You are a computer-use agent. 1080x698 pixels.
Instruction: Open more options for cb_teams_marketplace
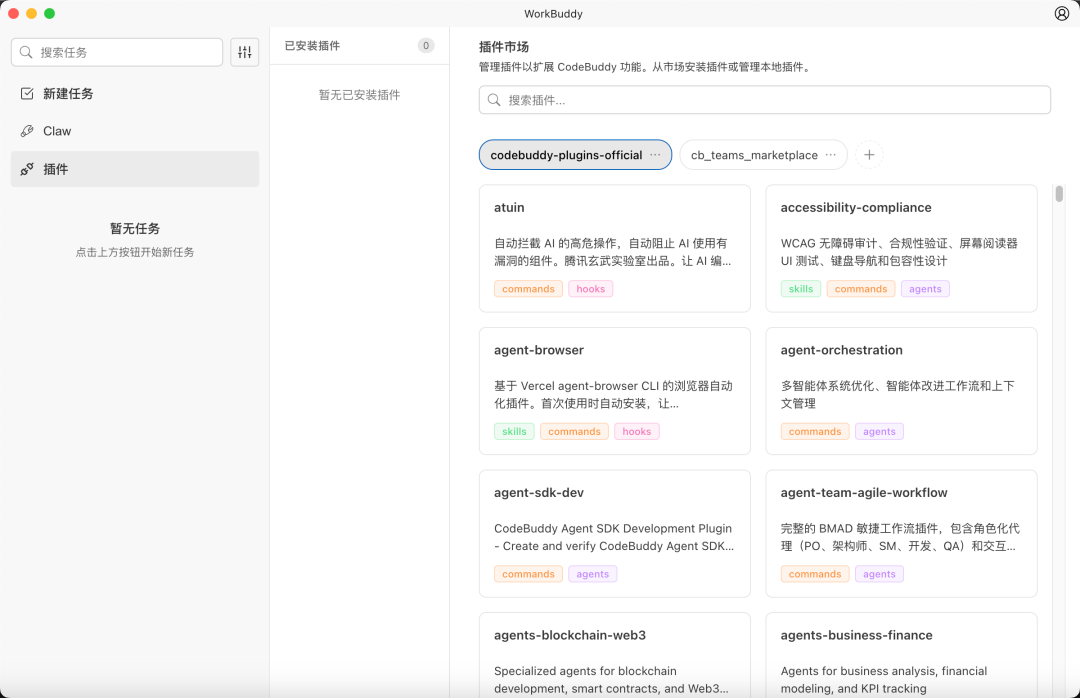831,155
